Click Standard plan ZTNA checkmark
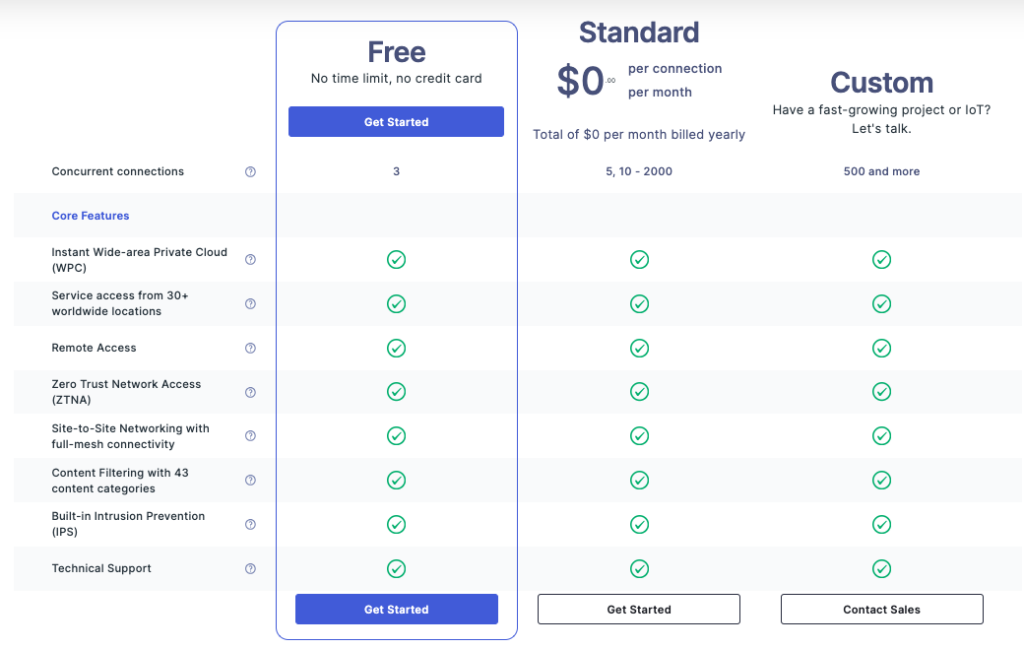Screen dimensions: 1024x648 639,392
